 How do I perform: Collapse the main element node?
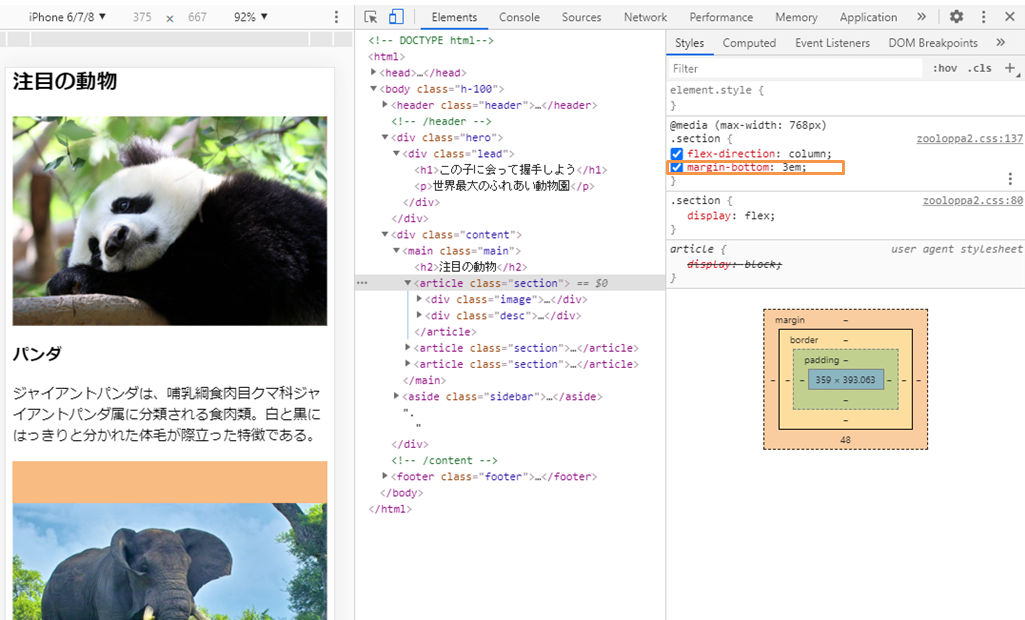pyautogui.click(x=396, y=250)
